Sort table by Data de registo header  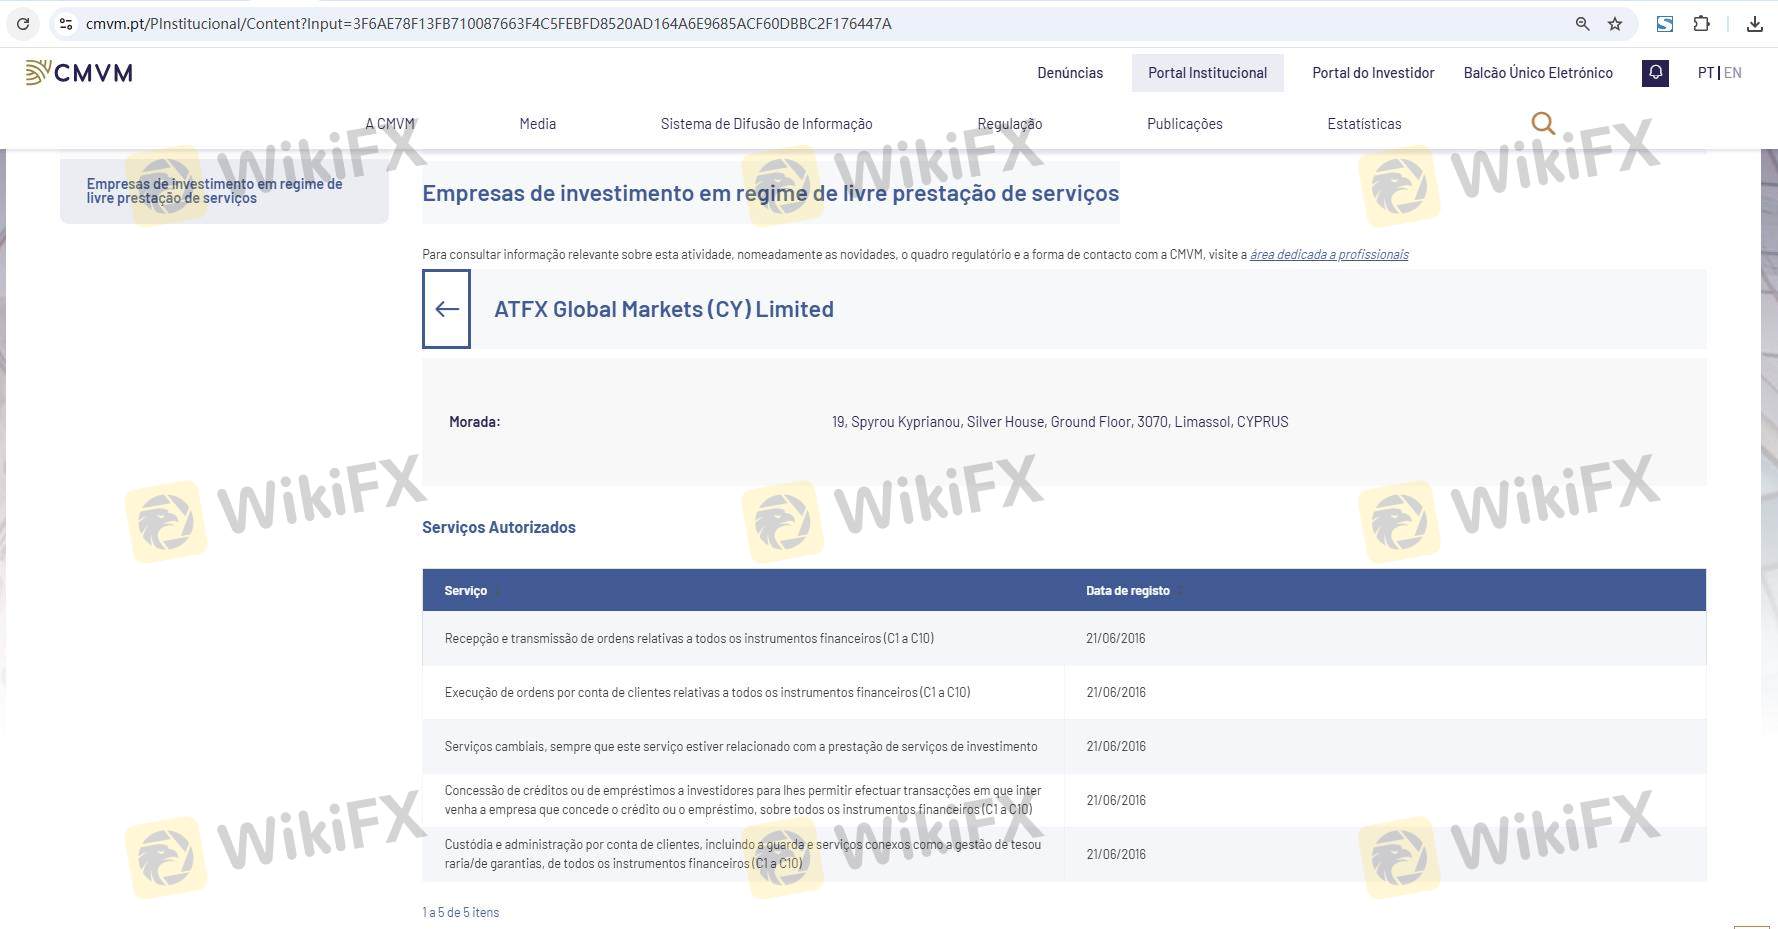tap(1127, 591)
